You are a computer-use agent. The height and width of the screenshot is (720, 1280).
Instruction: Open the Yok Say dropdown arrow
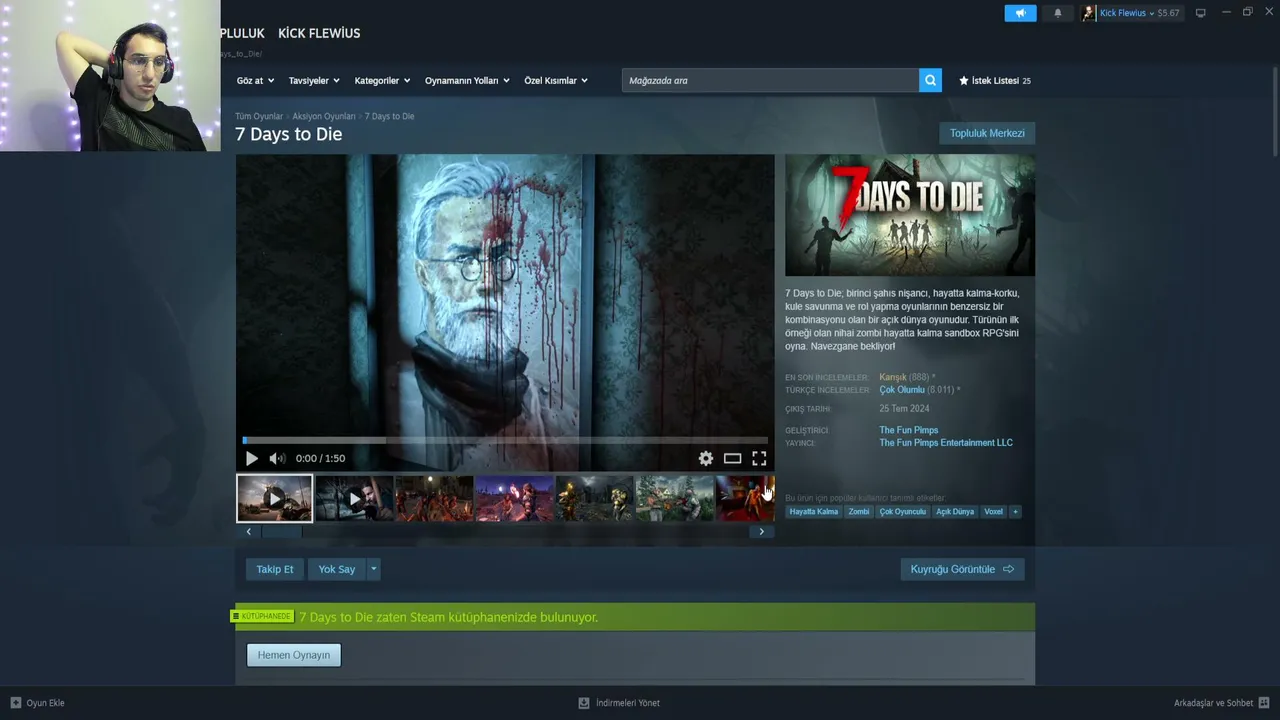pyautogui.click(x=374, y=569)
